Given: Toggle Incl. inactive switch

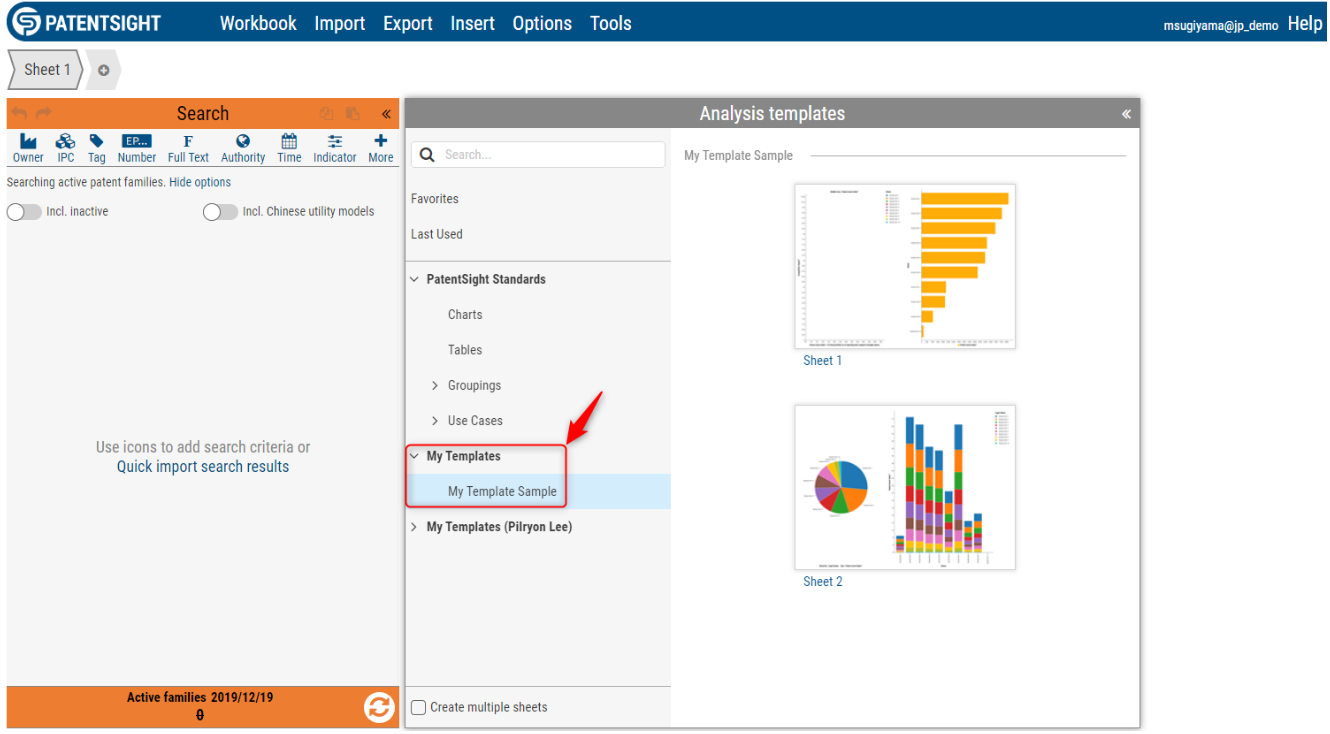Looking at the screenshot, I should [x=24, y=212].
